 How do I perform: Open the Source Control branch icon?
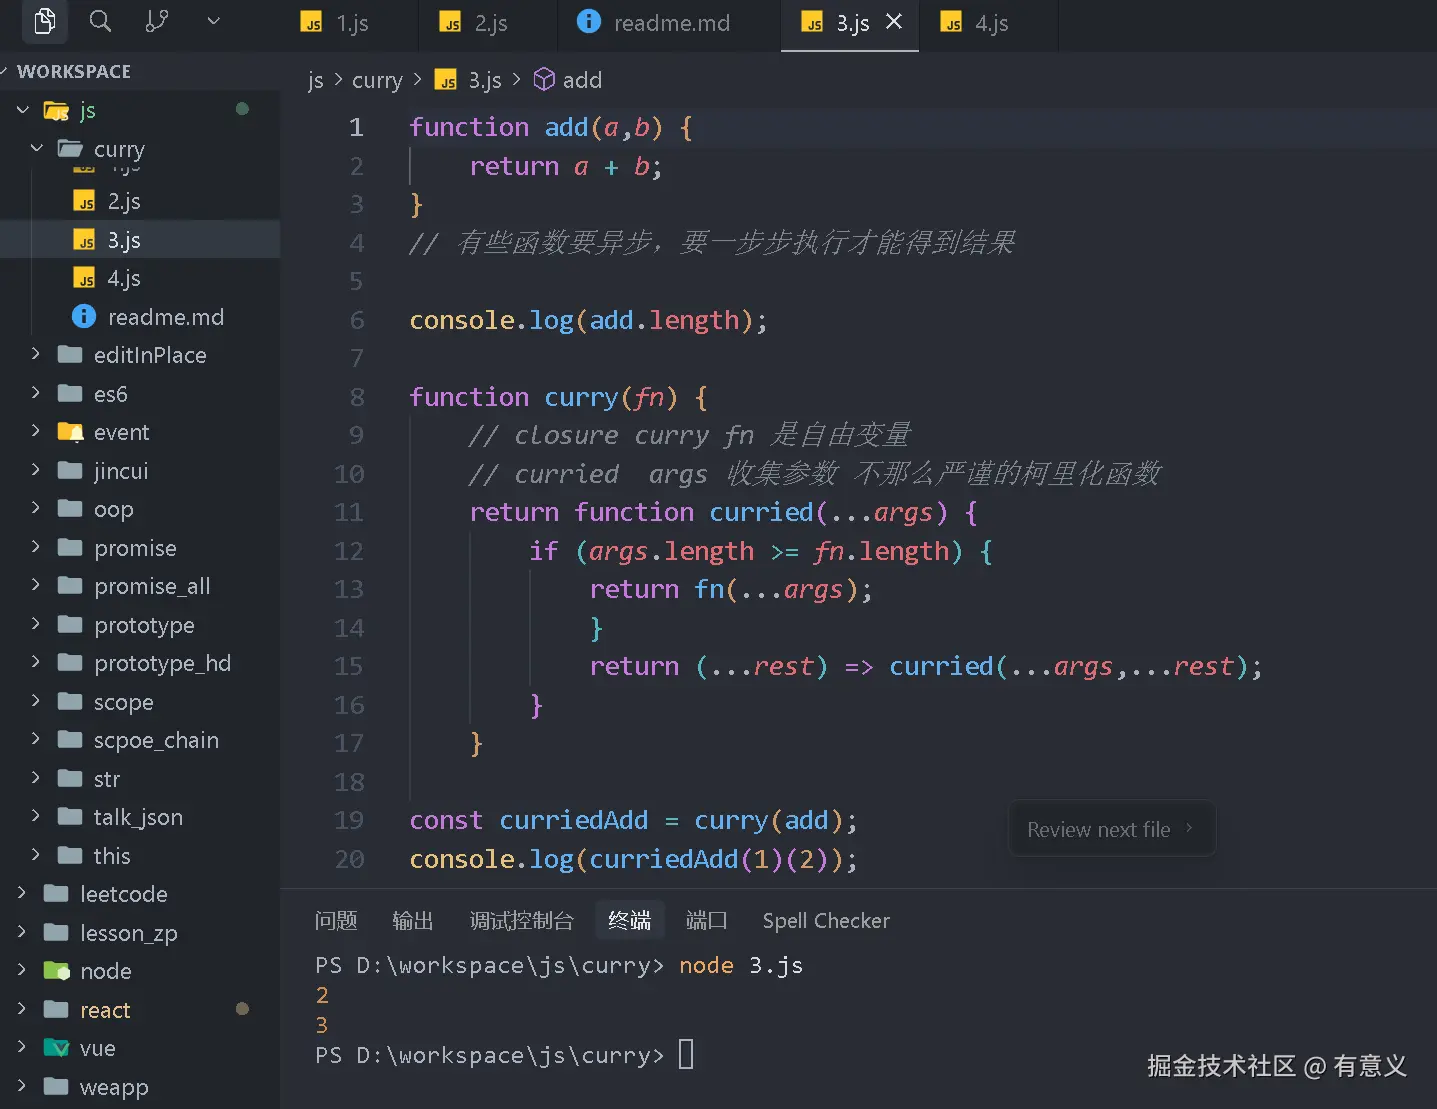[x=157, y=21]
